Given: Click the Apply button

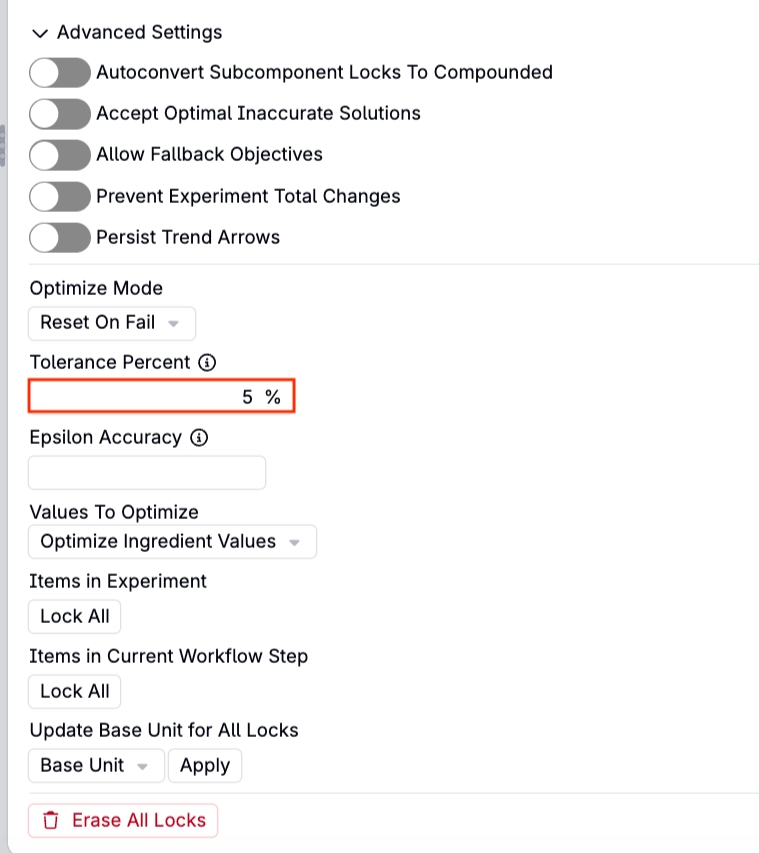Looking at the screenshot, I should point(205,766).
